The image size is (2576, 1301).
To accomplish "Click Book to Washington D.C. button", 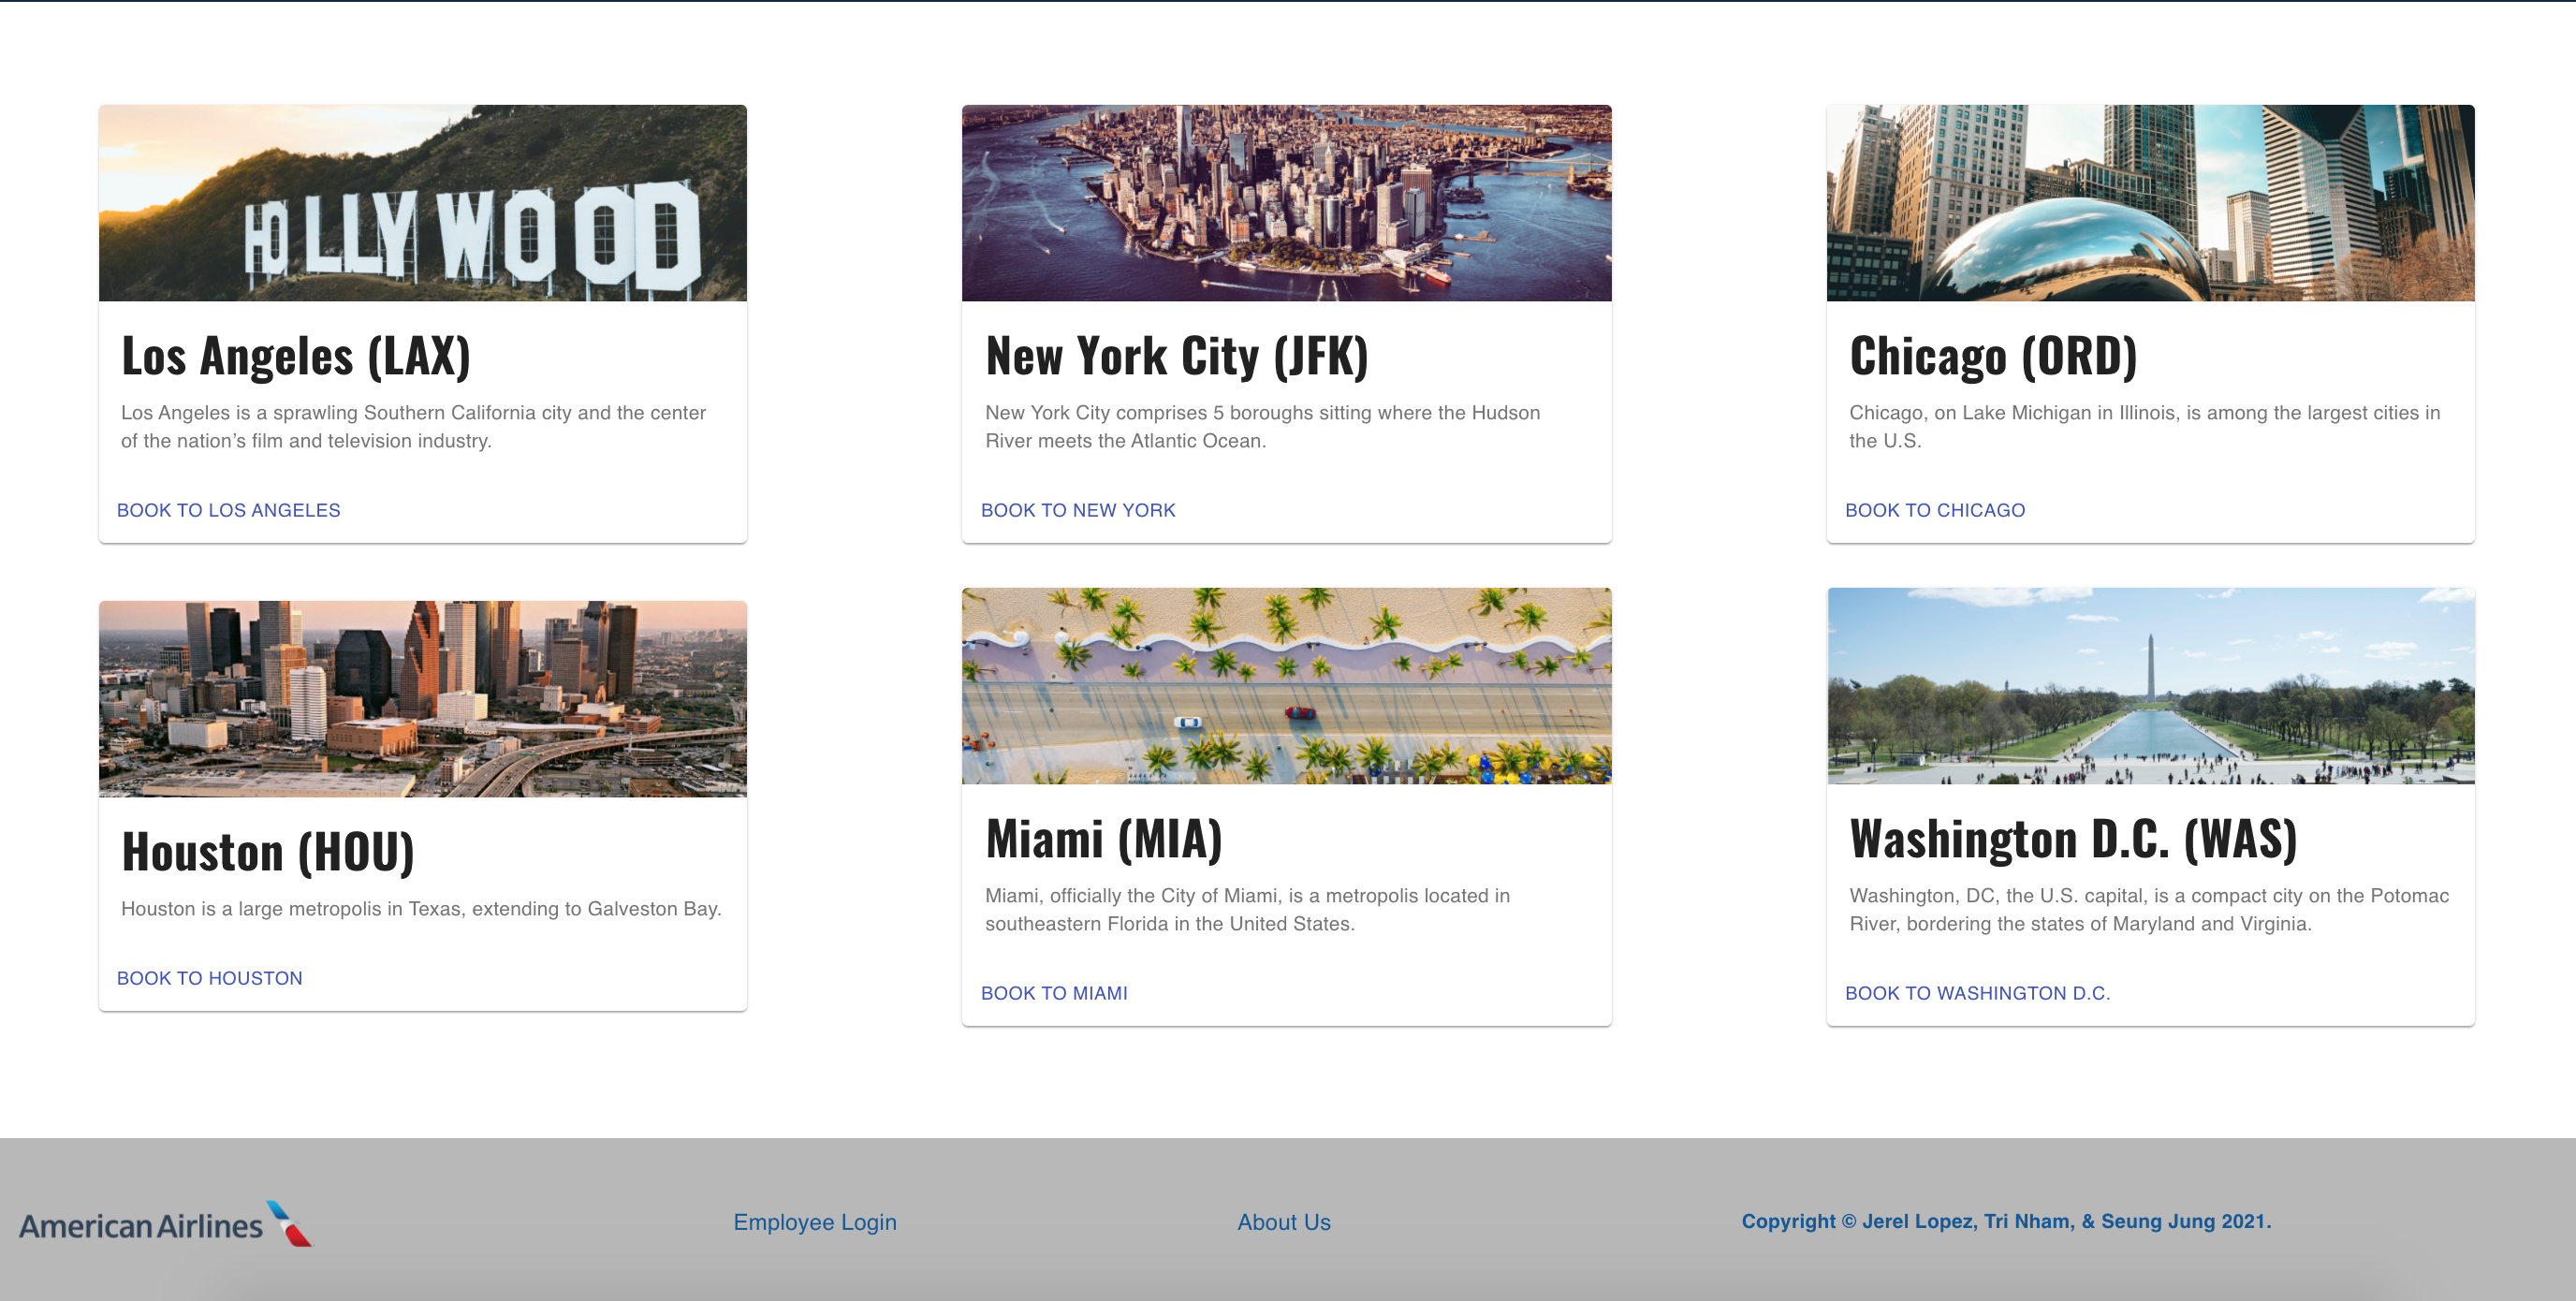I will (x=1976, y=993).
